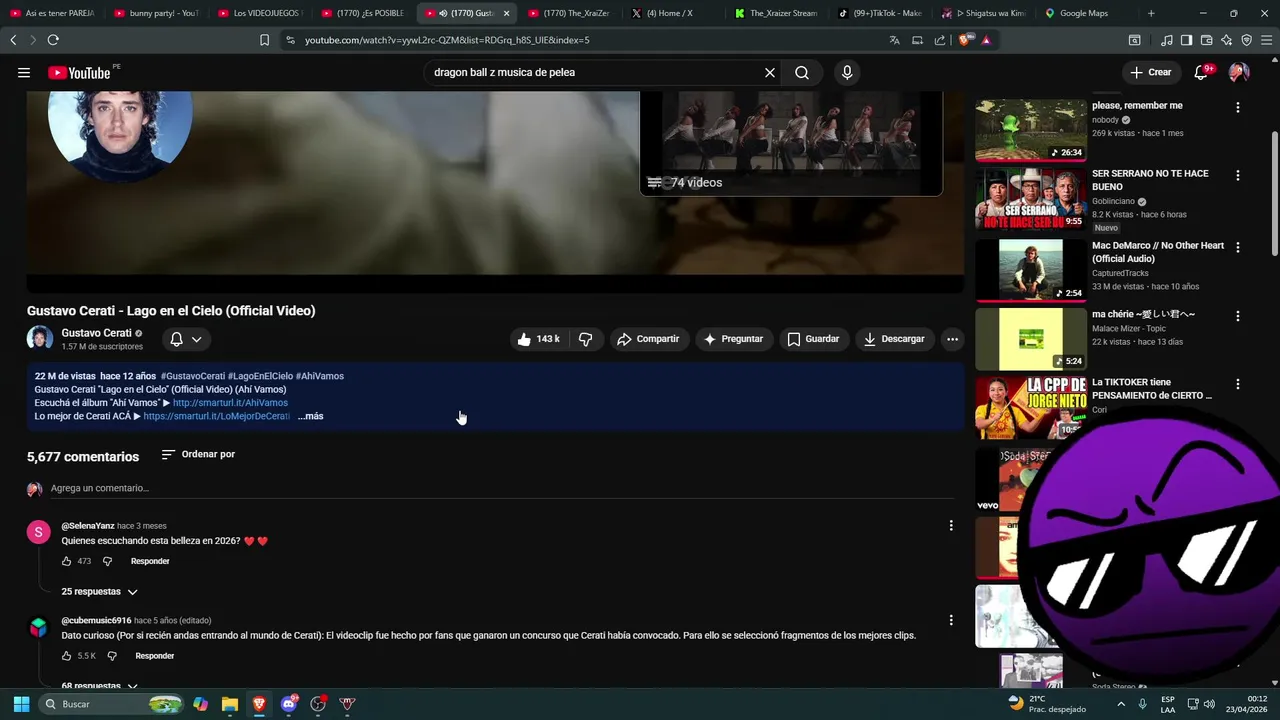Screen dimensions: 1280x720
Task: Toggle the Brave sidebar panel
Action: tap(1186, 40)
